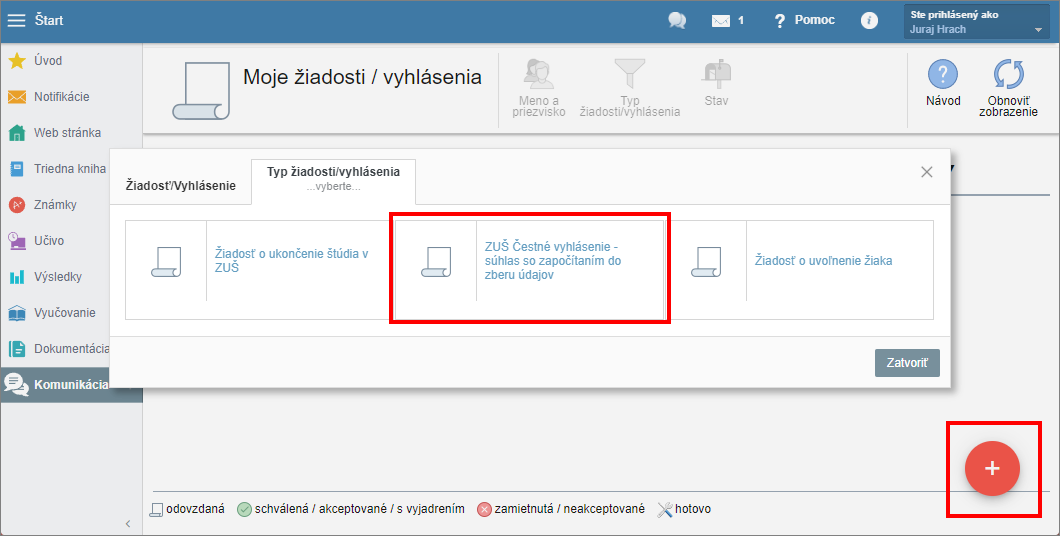Select ZUŠ Čestné vyhlásenie option

[529, 269]
